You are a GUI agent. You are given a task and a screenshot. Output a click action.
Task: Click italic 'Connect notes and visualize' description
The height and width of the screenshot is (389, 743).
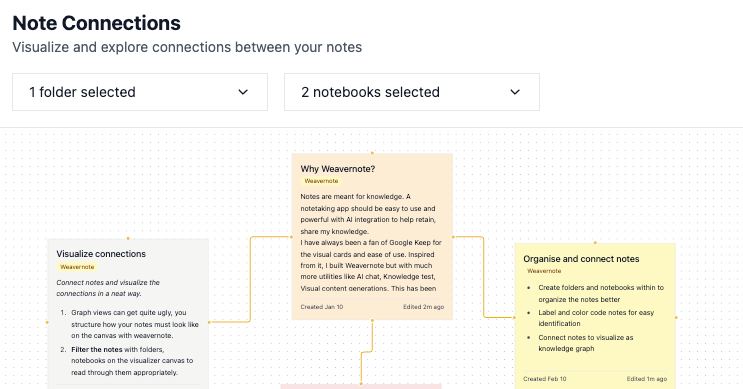point(108,288)
